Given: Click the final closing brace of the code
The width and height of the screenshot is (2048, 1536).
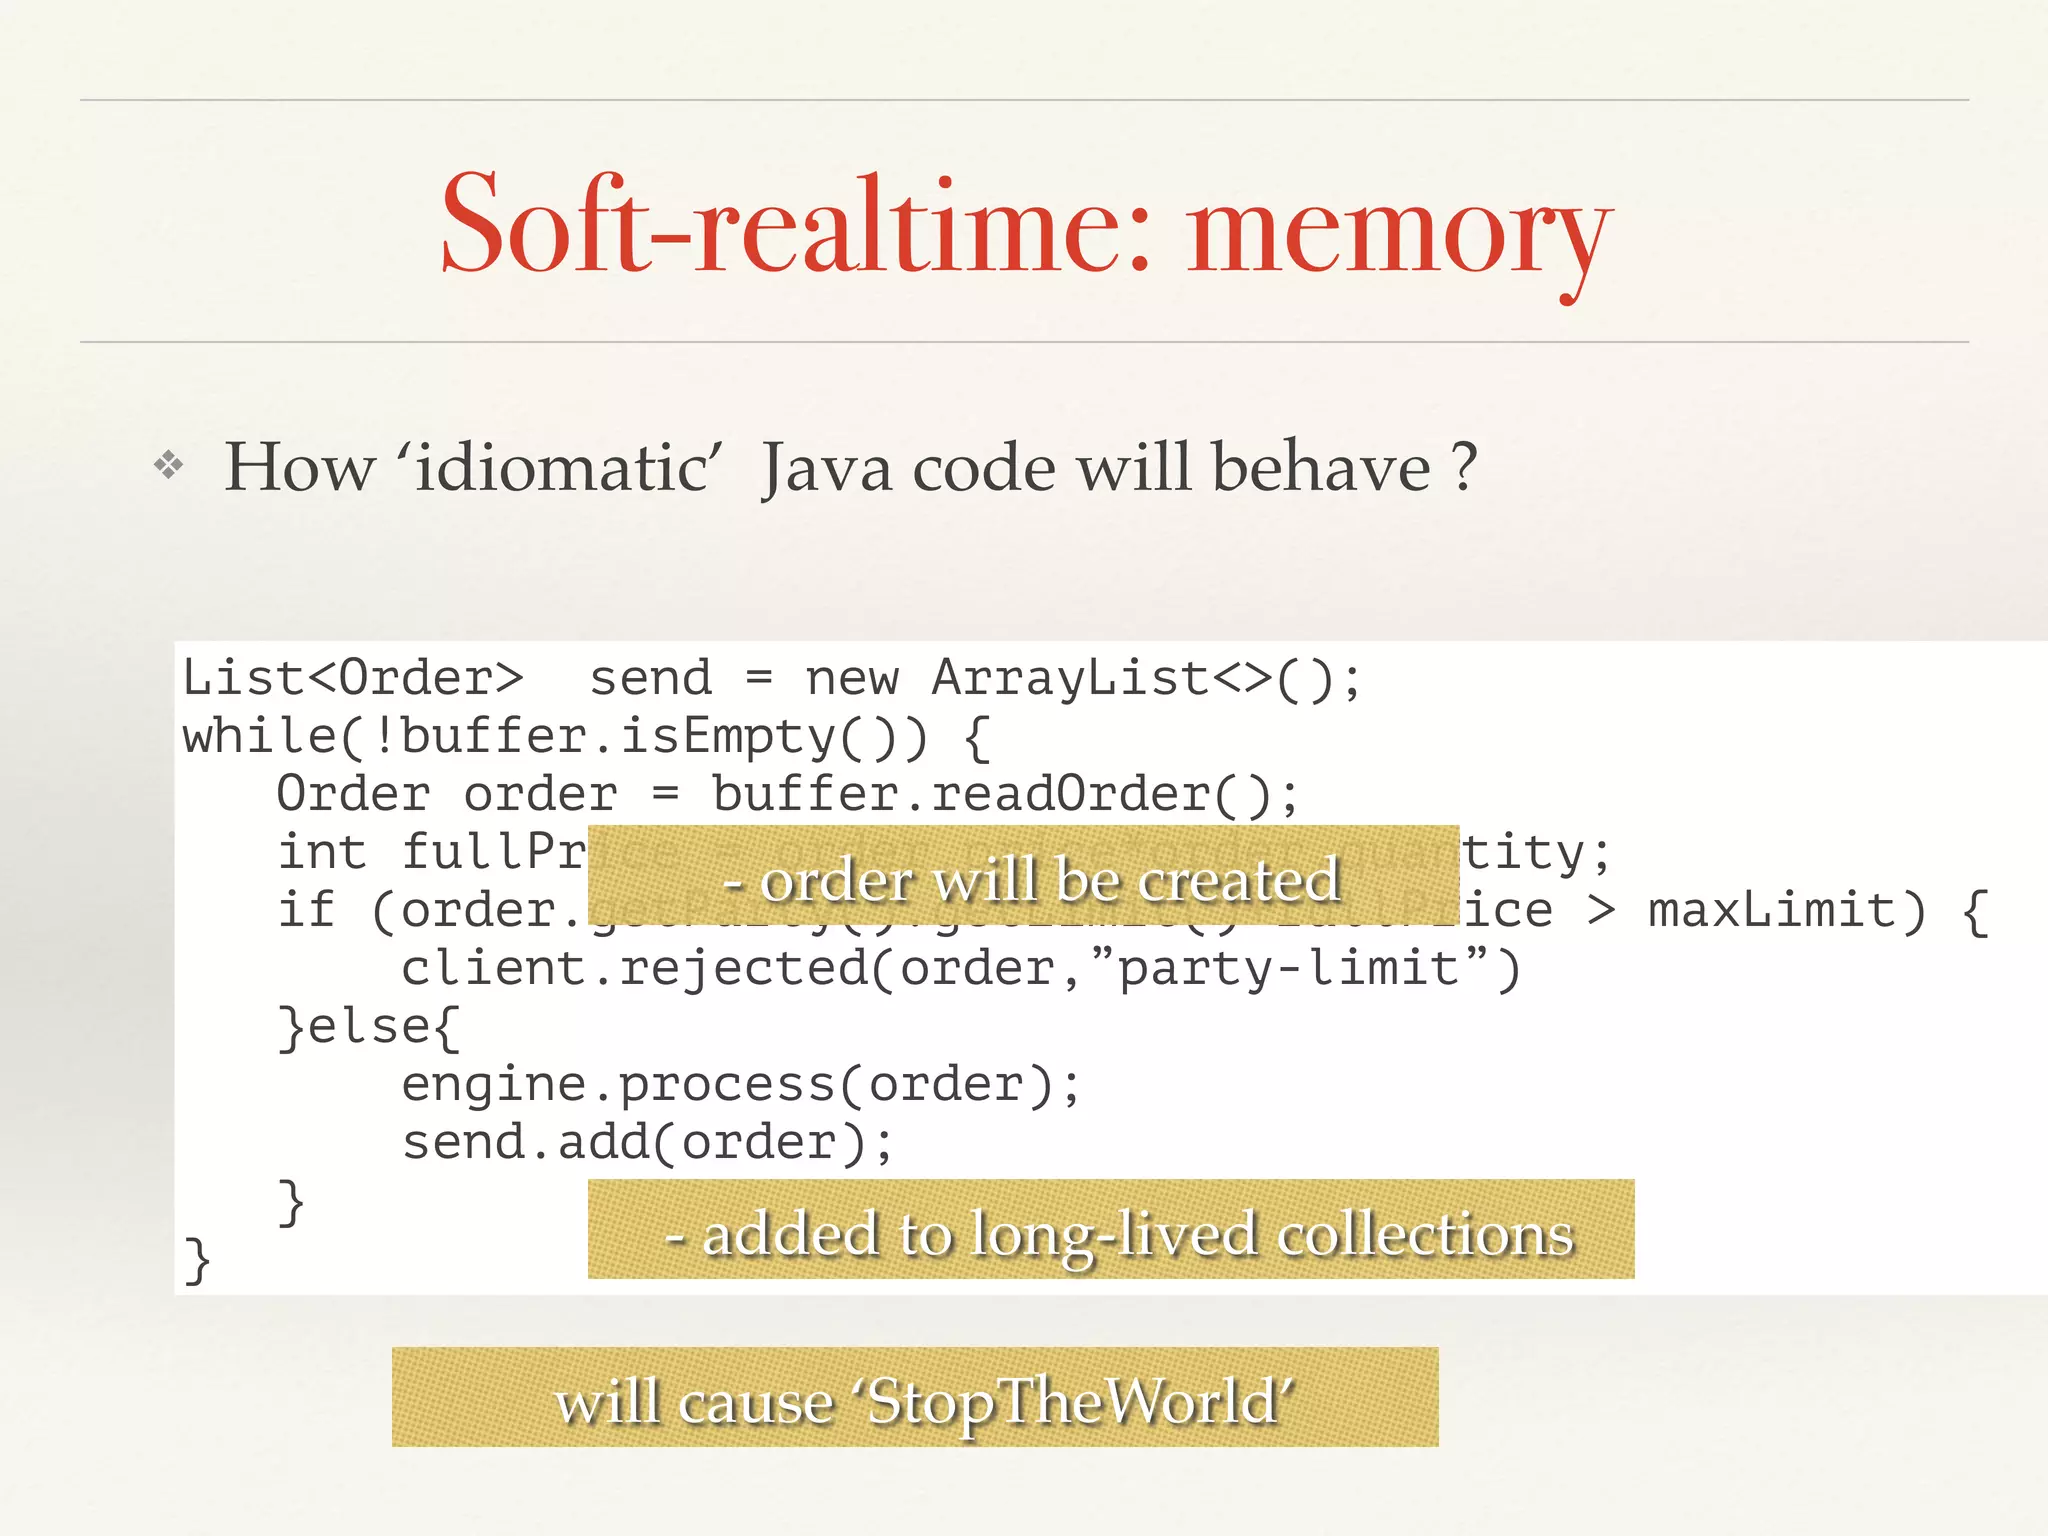Looking at the screenshot, I should pyautogui.click(x=197, y=1260).
